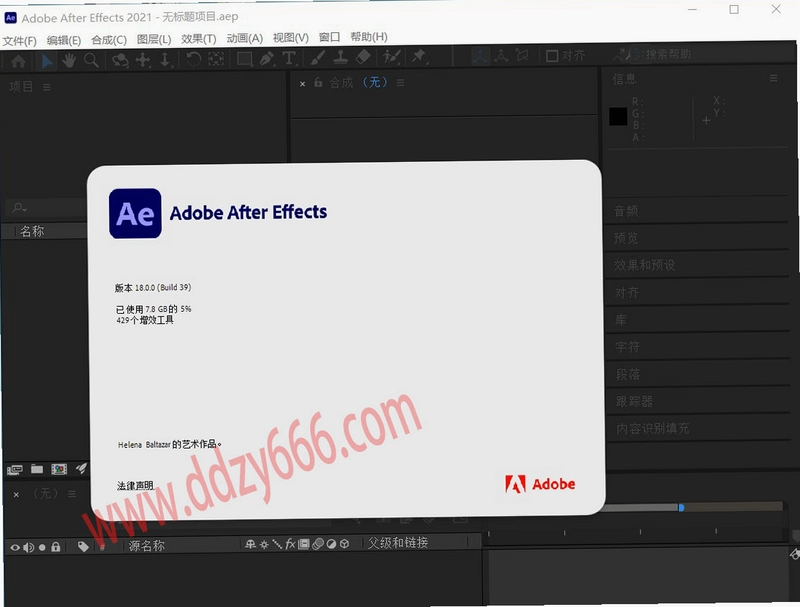Open the 图层(L) menu
Screen dimensions: 800x607
(154, 39)
